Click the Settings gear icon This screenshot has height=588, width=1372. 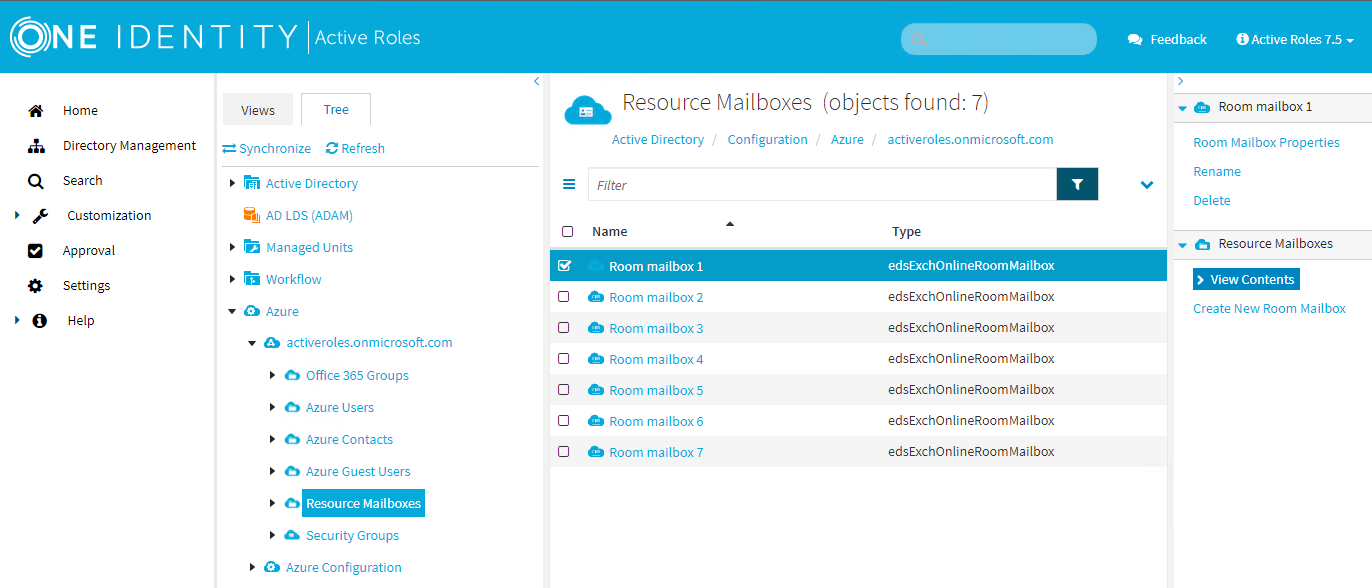tap(36, 286)
